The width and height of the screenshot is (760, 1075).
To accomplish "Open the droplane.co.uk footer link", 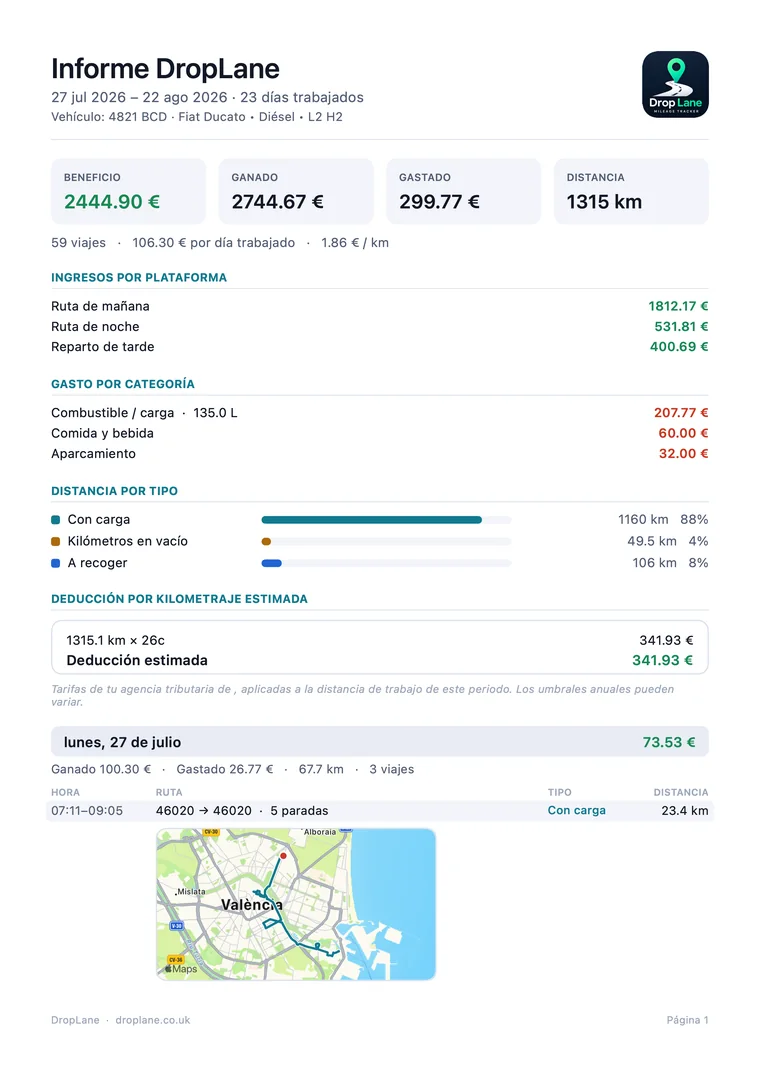I will click(153, 1020).
